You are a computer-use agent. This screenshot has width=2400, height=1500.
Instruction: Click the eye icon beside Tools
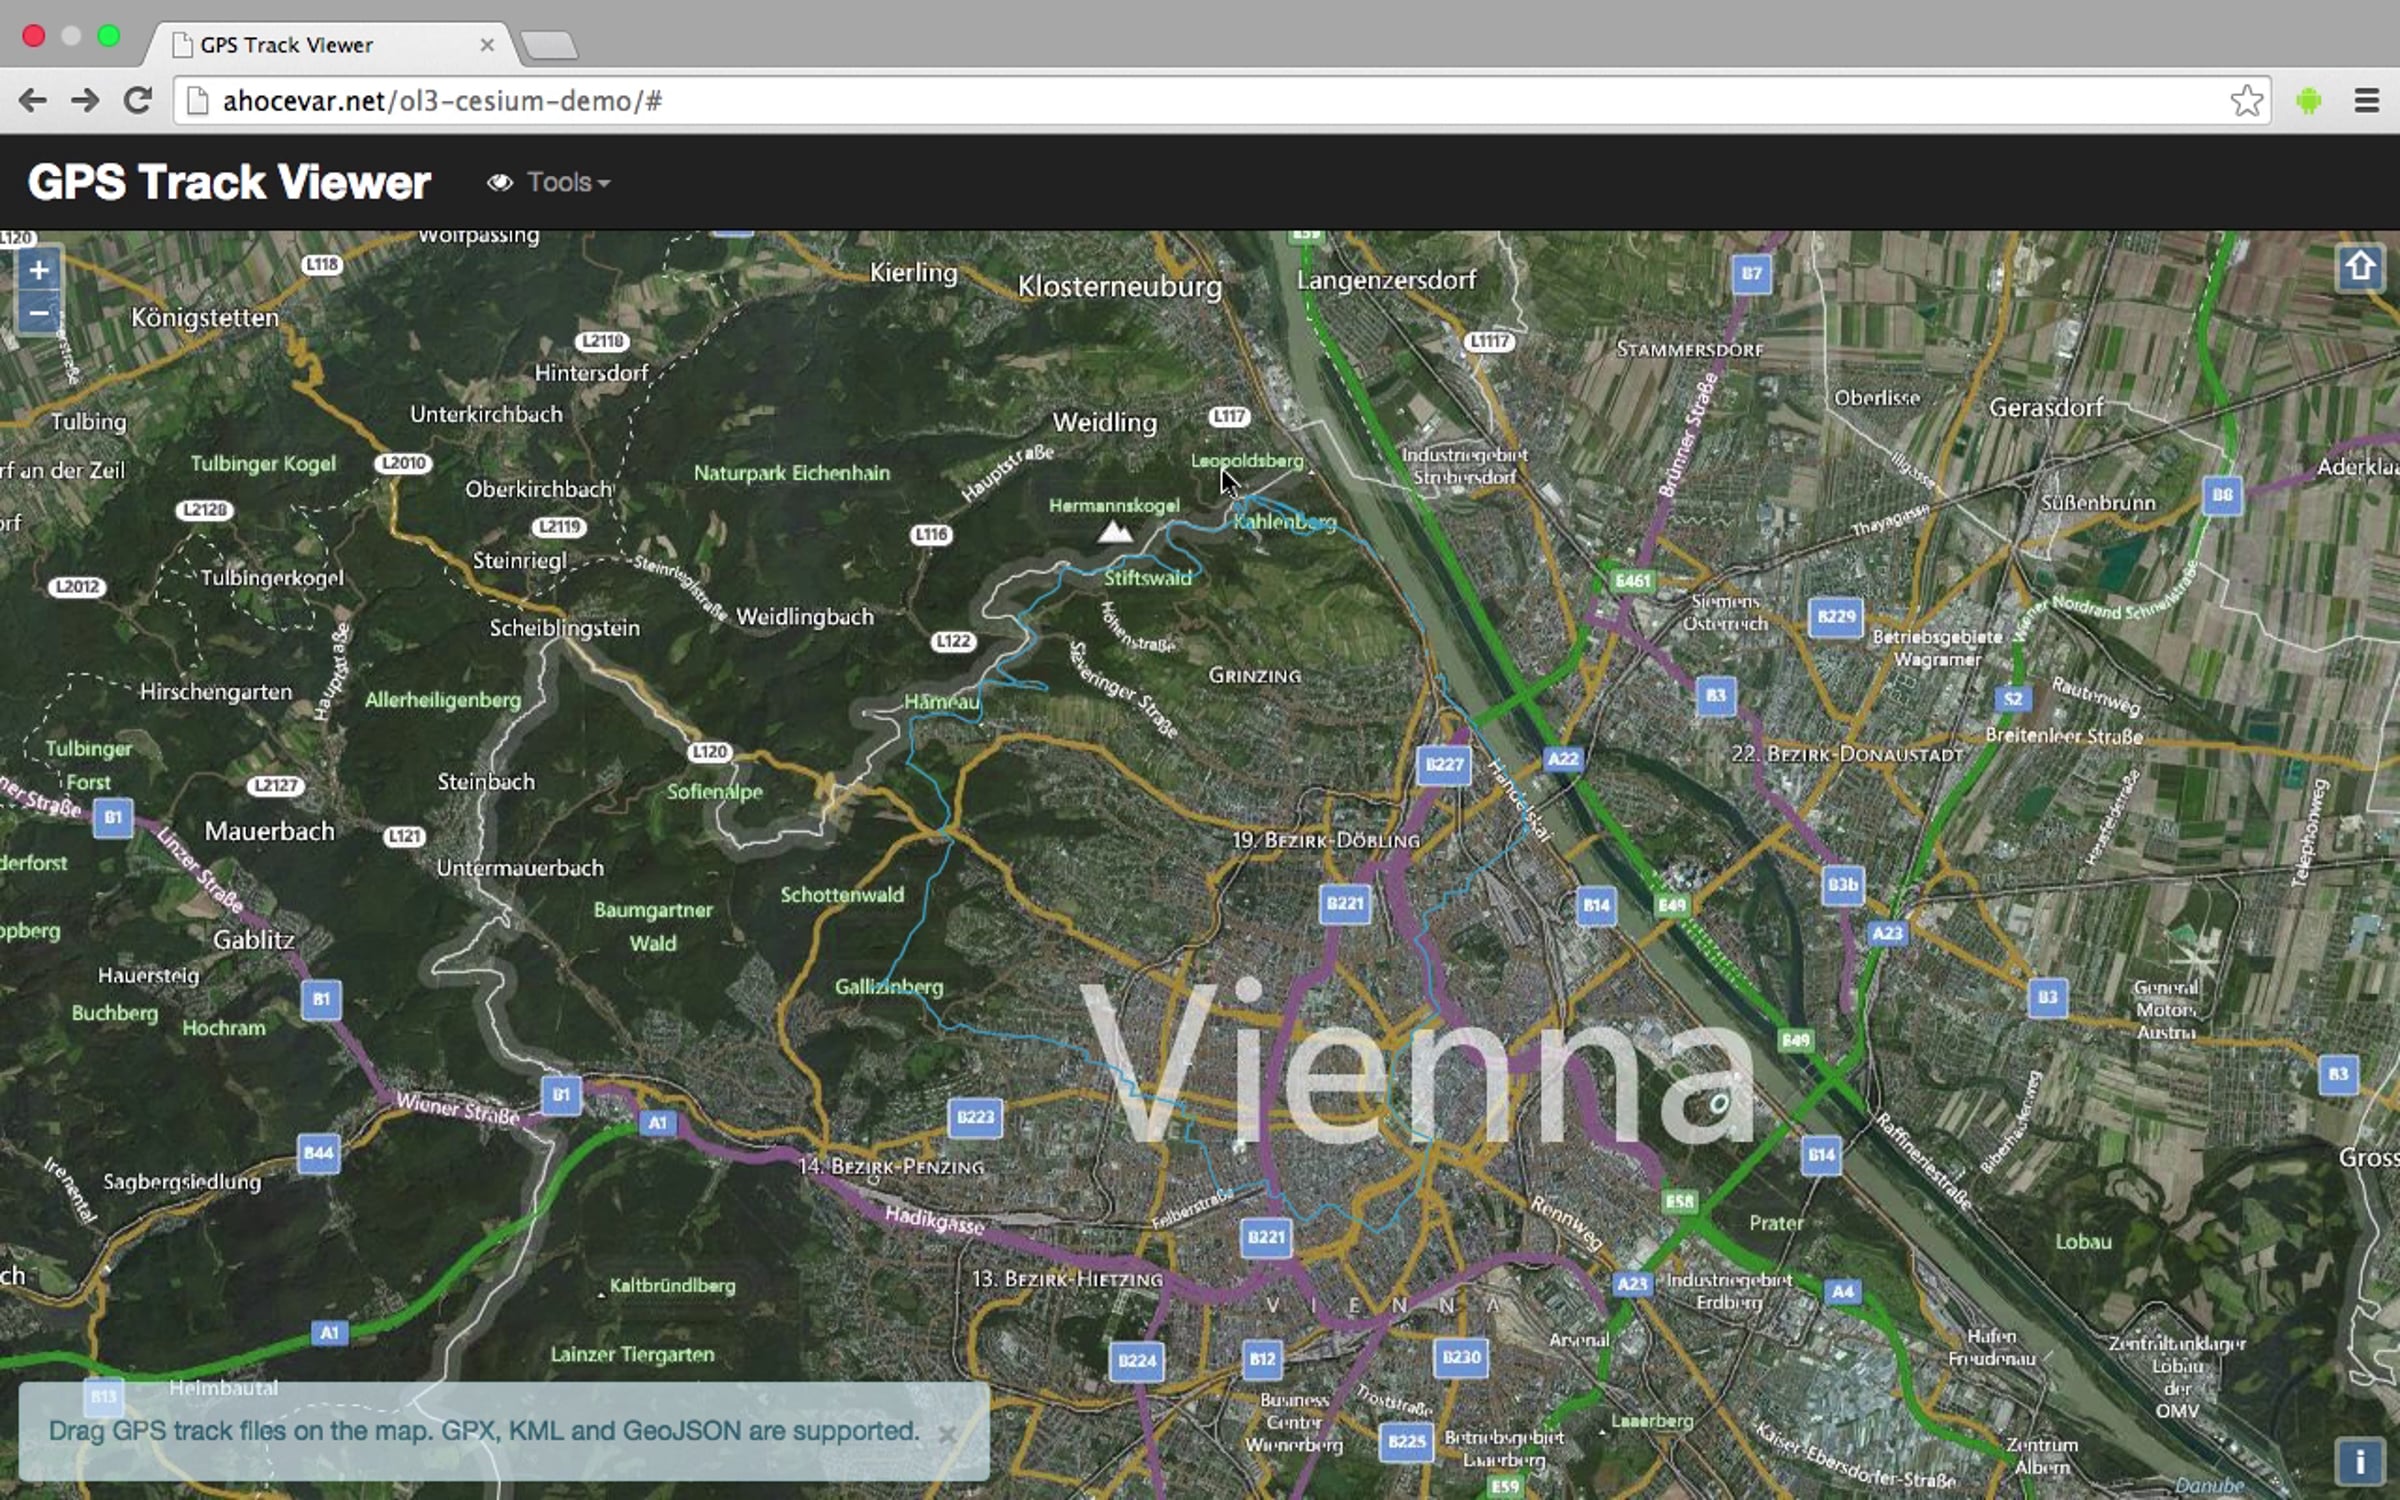pos(500,183)
